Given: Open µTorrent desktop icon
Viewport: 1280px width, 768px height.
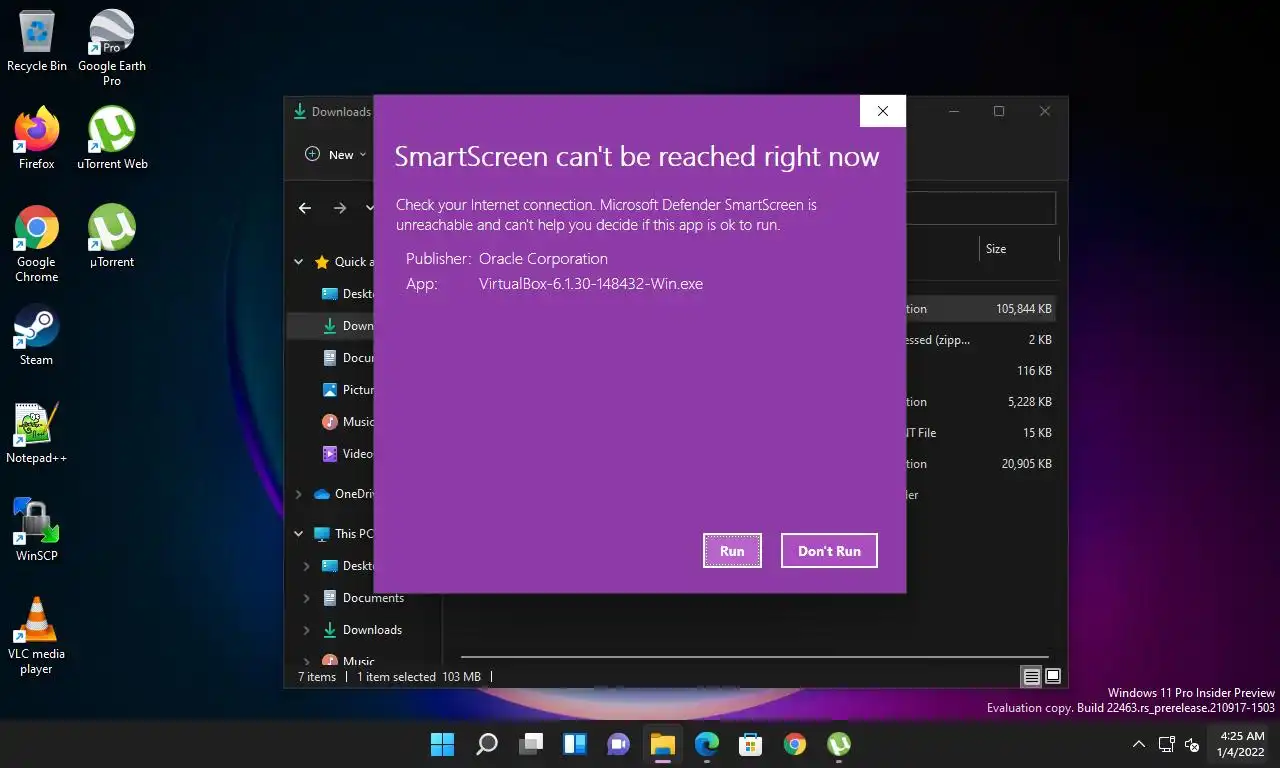Looking at the screenshot, I should (x=112, y=236).
